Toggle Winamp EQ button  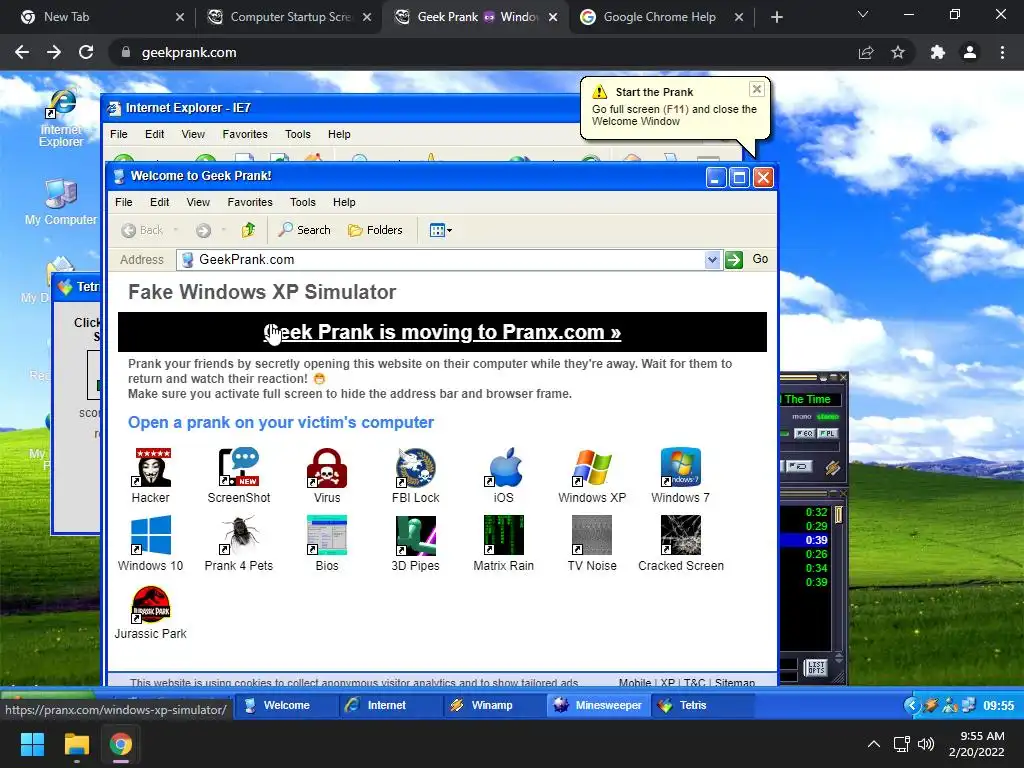click(x=804, y=434)
